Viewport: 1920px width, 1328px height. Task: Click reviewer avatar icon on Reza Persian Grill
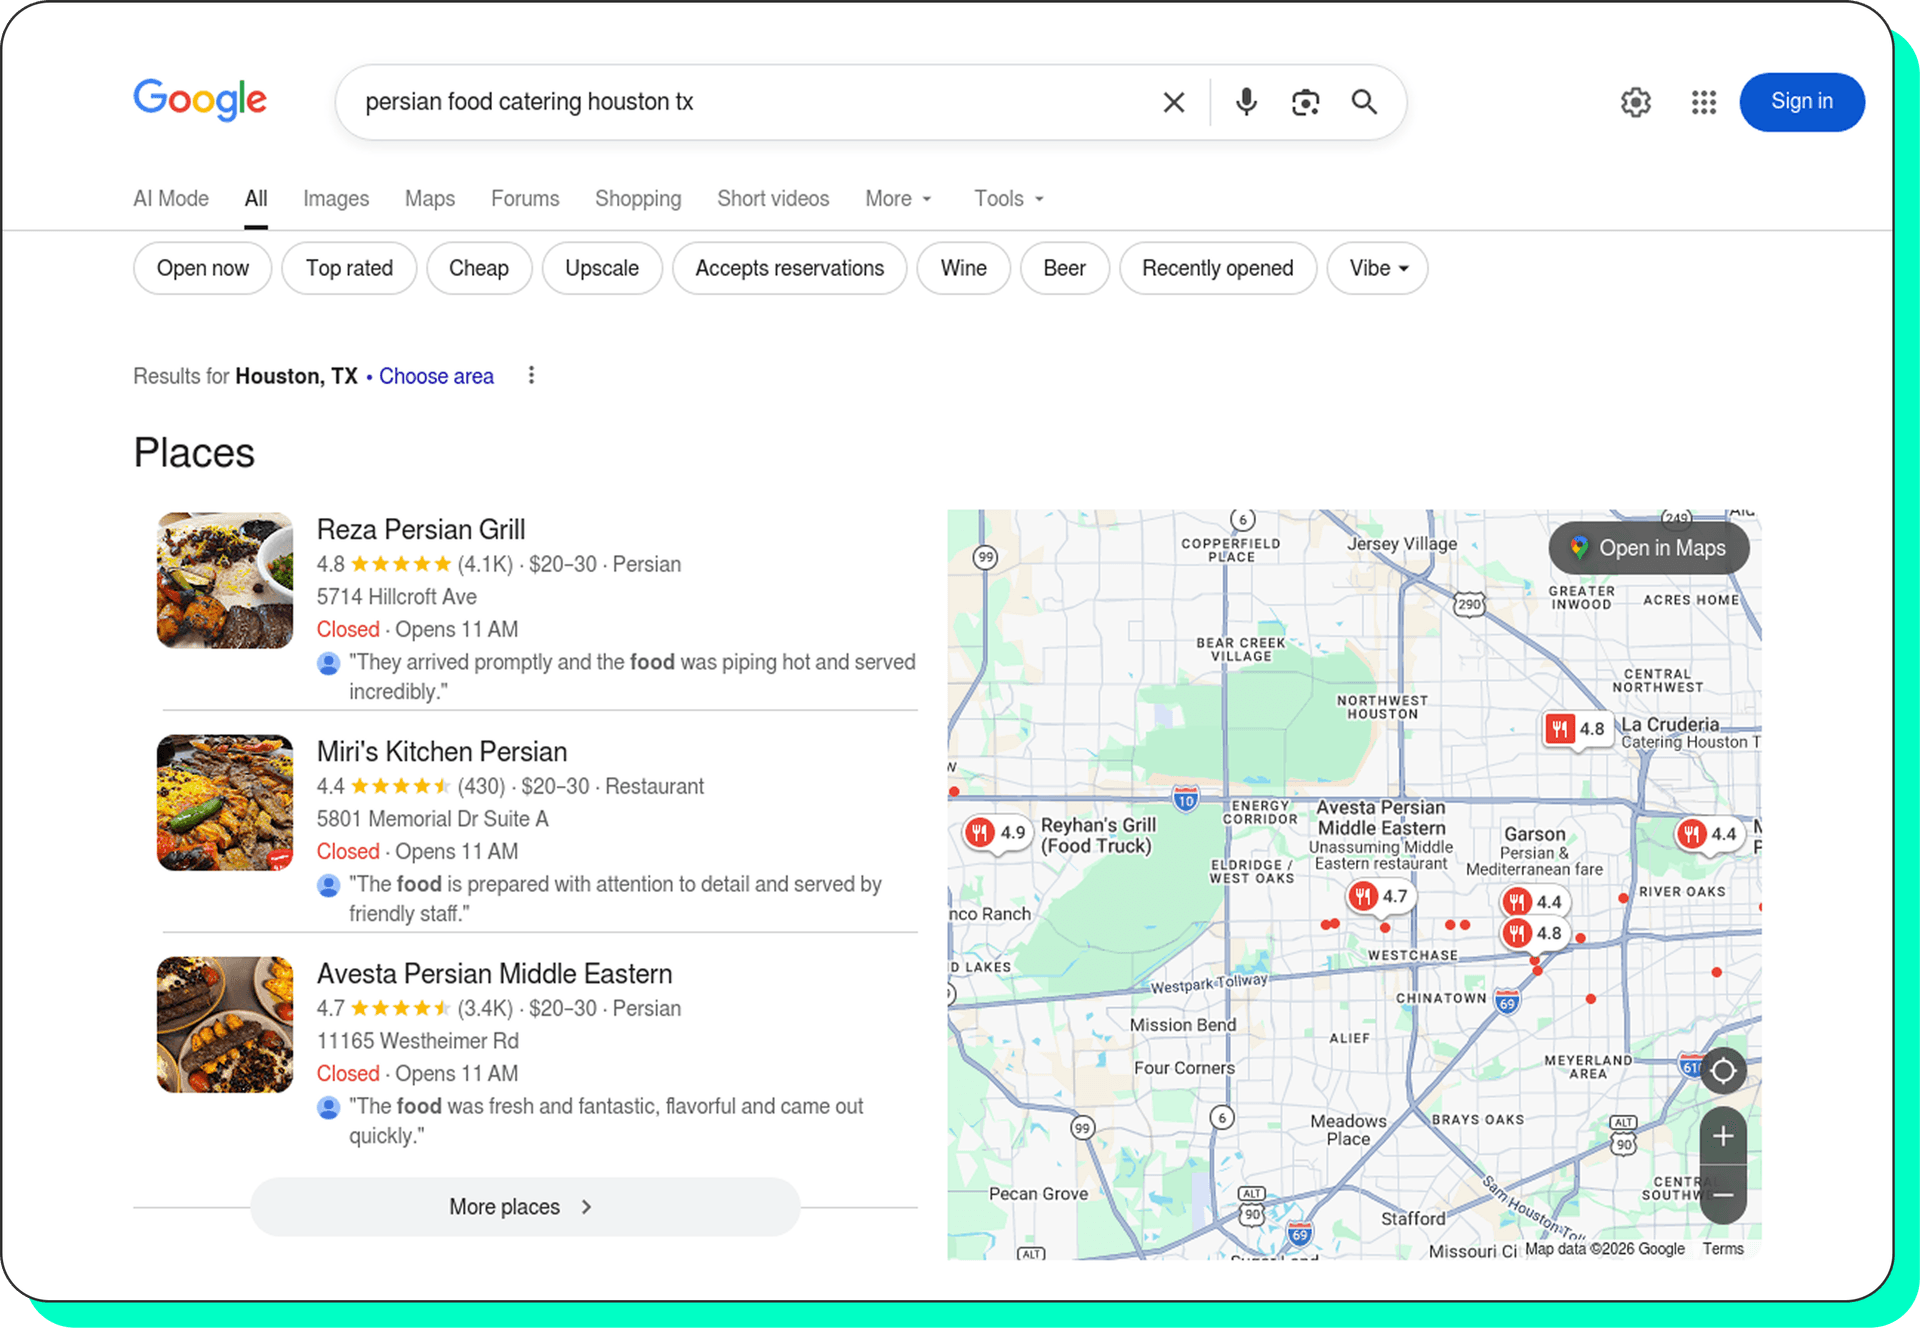(x=328, y=663)
